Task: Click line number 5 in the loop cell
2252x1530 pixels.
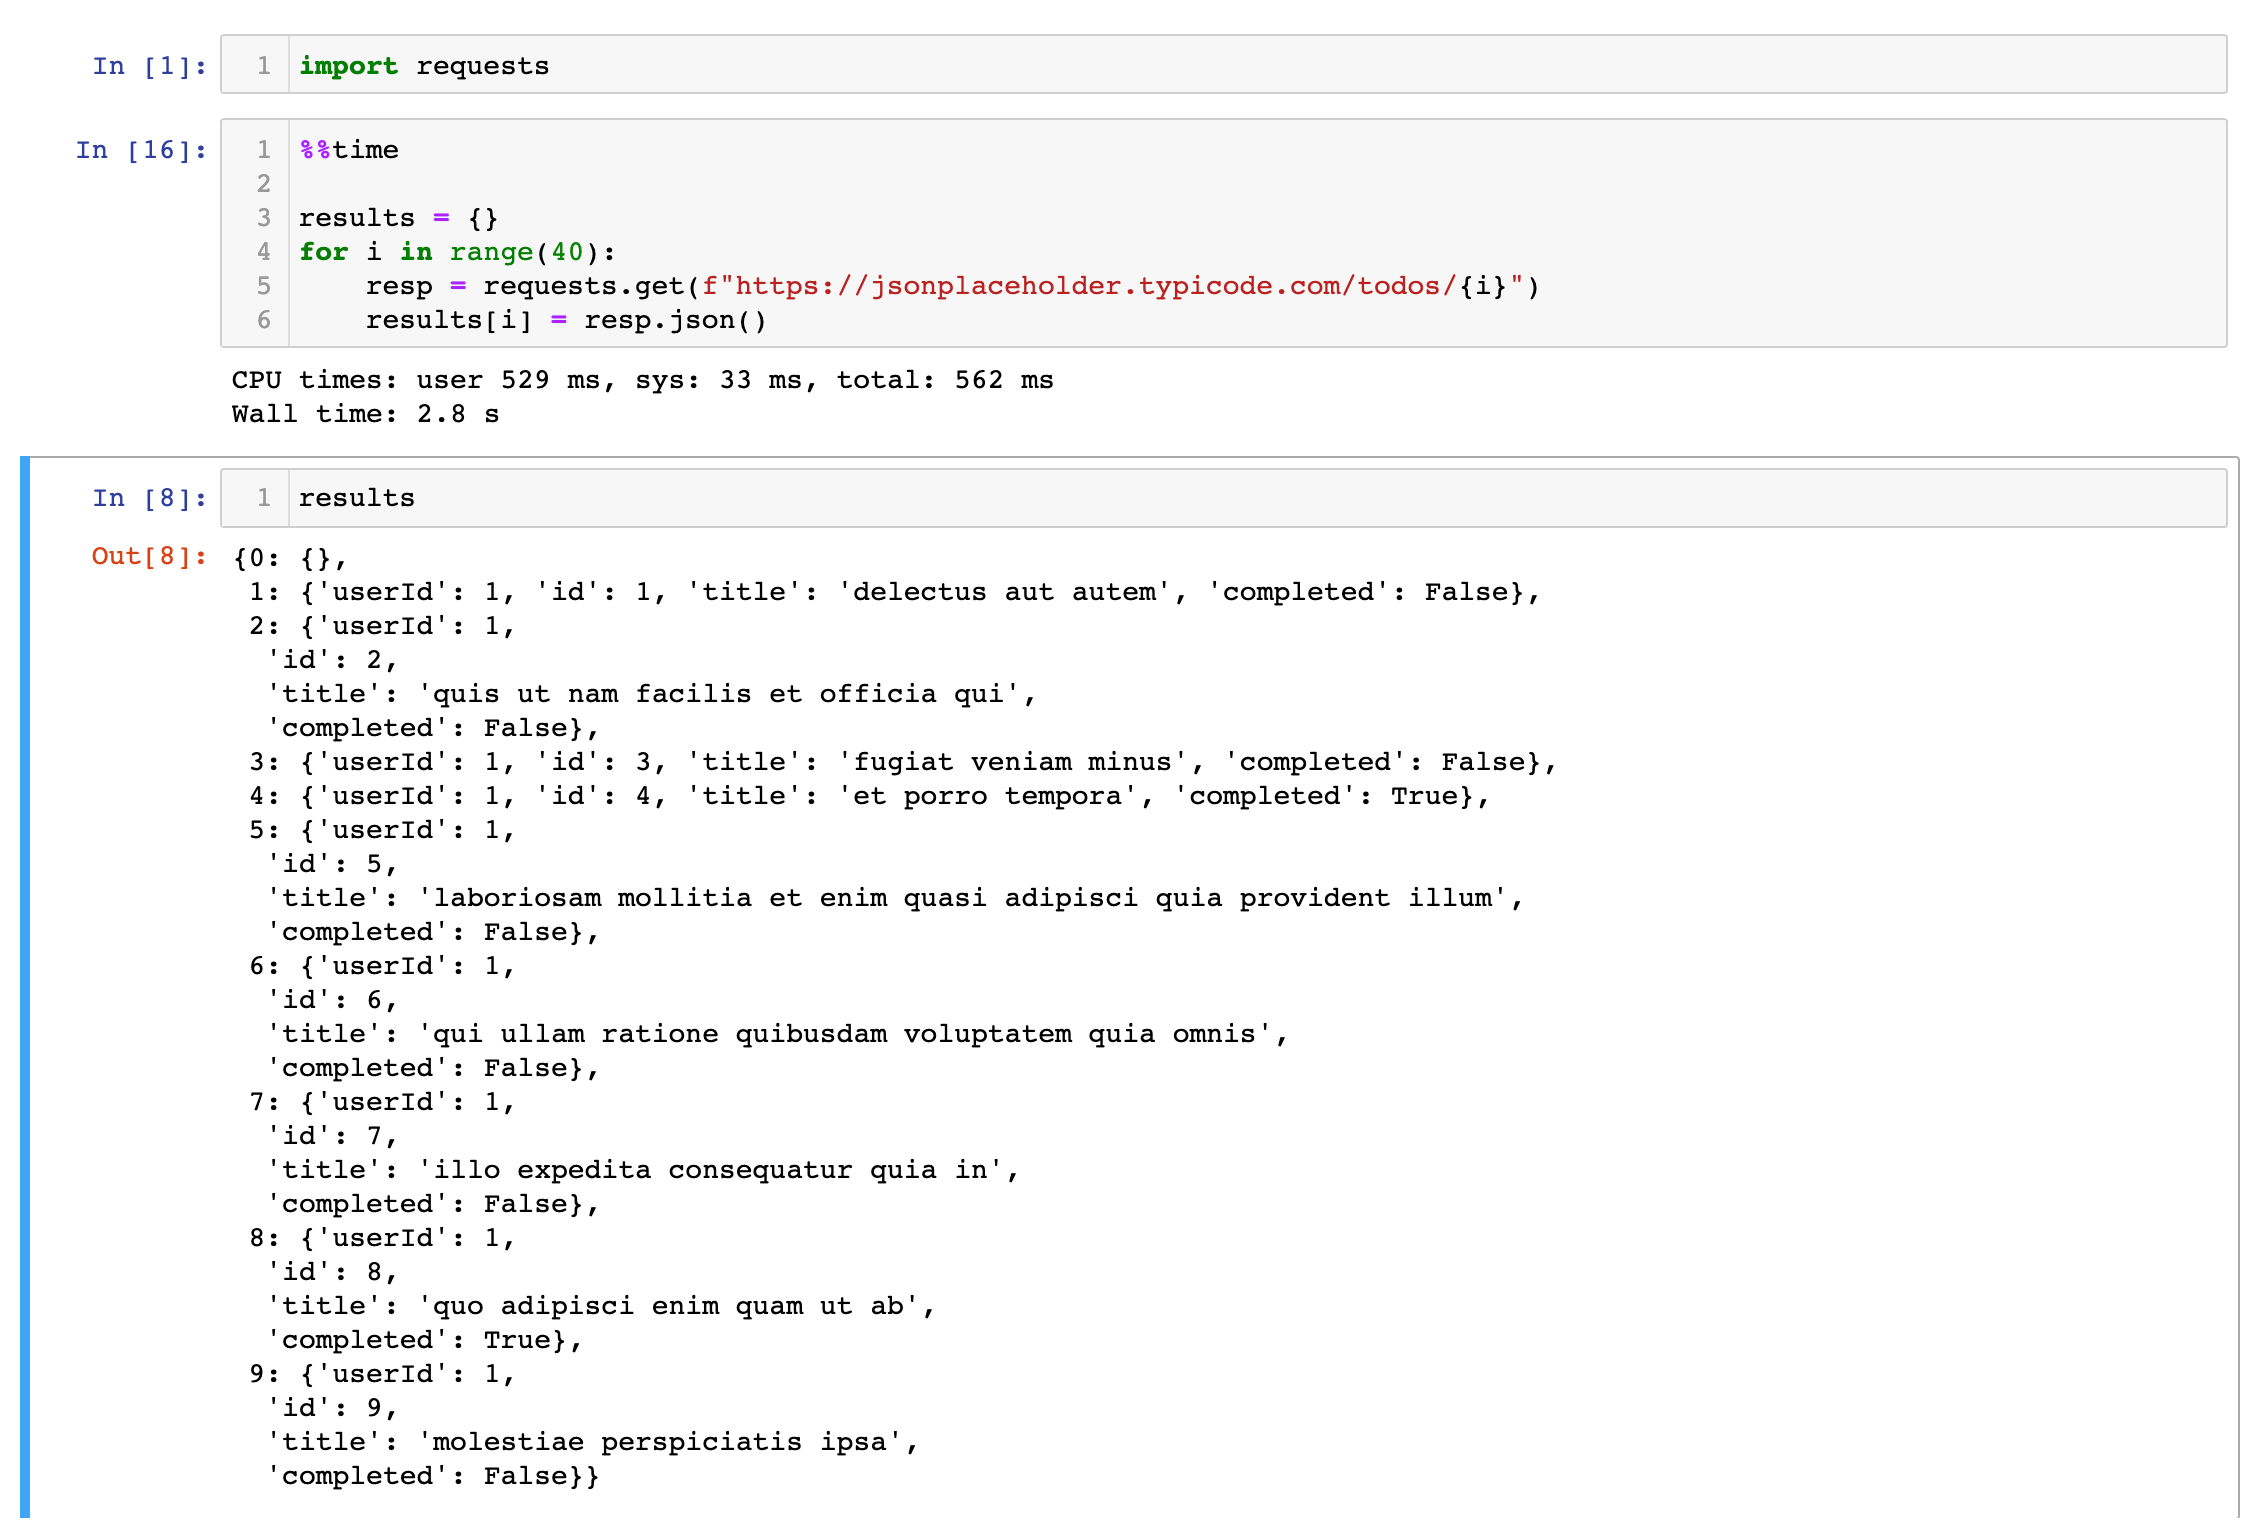Action: [264, 286]
